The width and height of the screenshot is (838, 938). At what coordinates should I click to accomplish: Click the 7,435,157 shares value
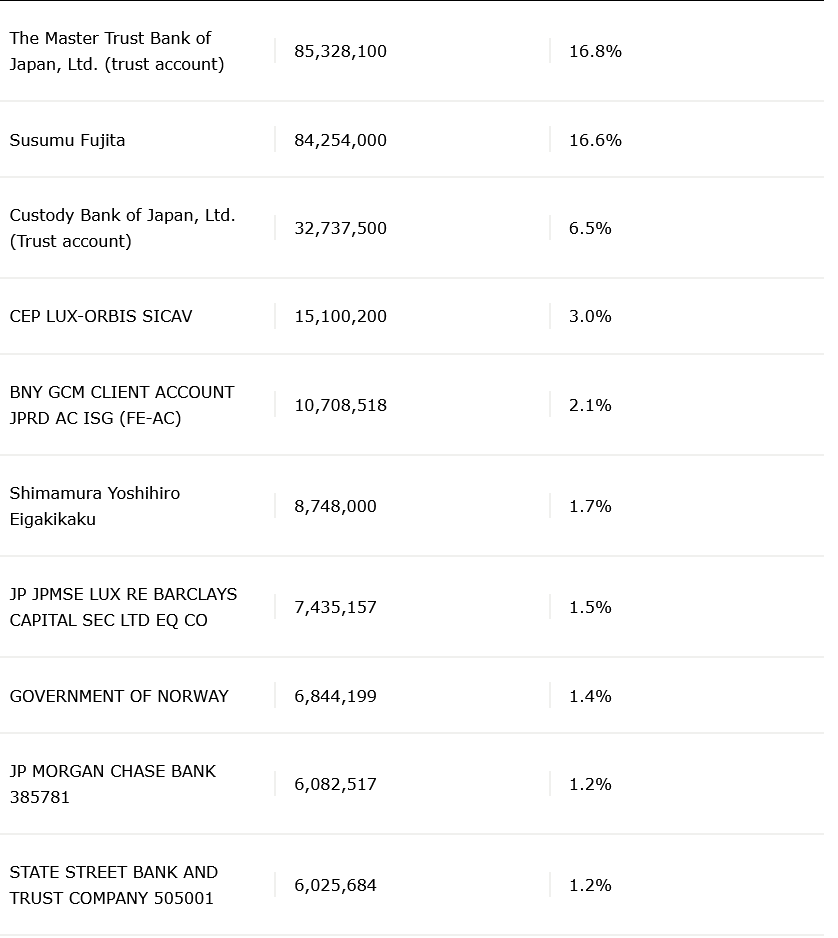336,608
